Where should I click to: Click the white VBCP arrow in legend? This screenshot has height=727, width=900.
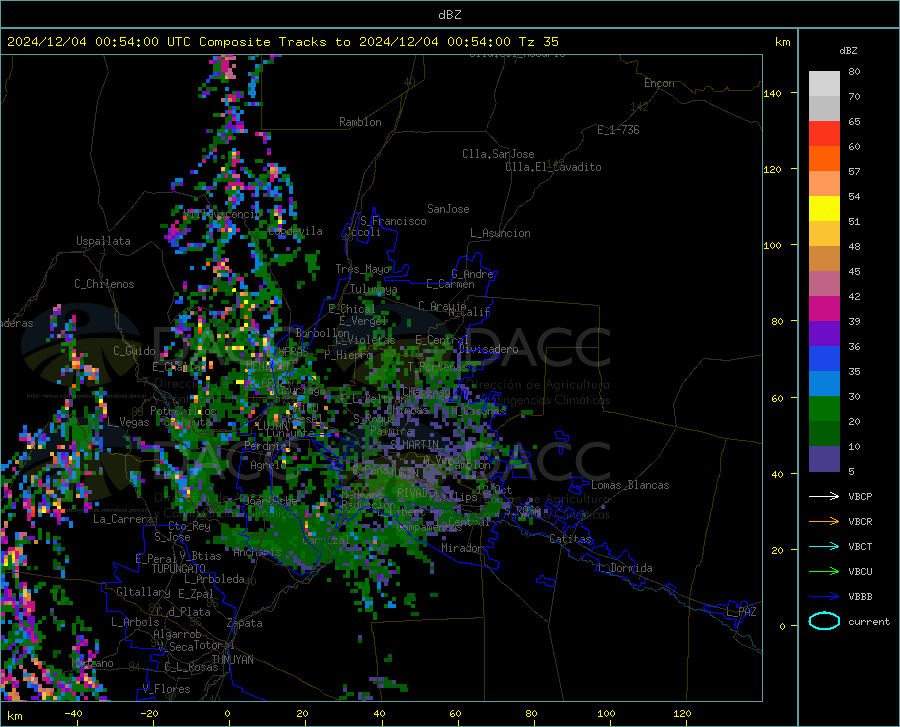824,496
